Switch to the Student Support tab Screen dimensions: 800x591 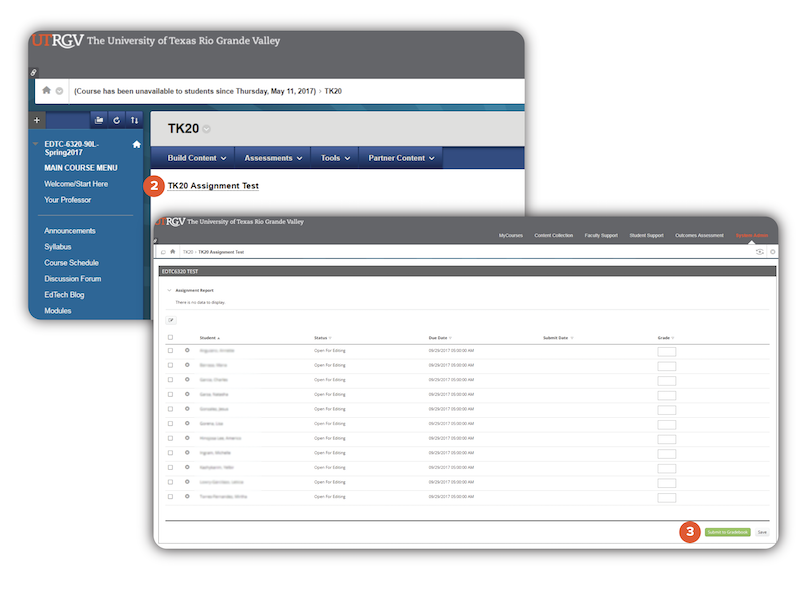646,235
